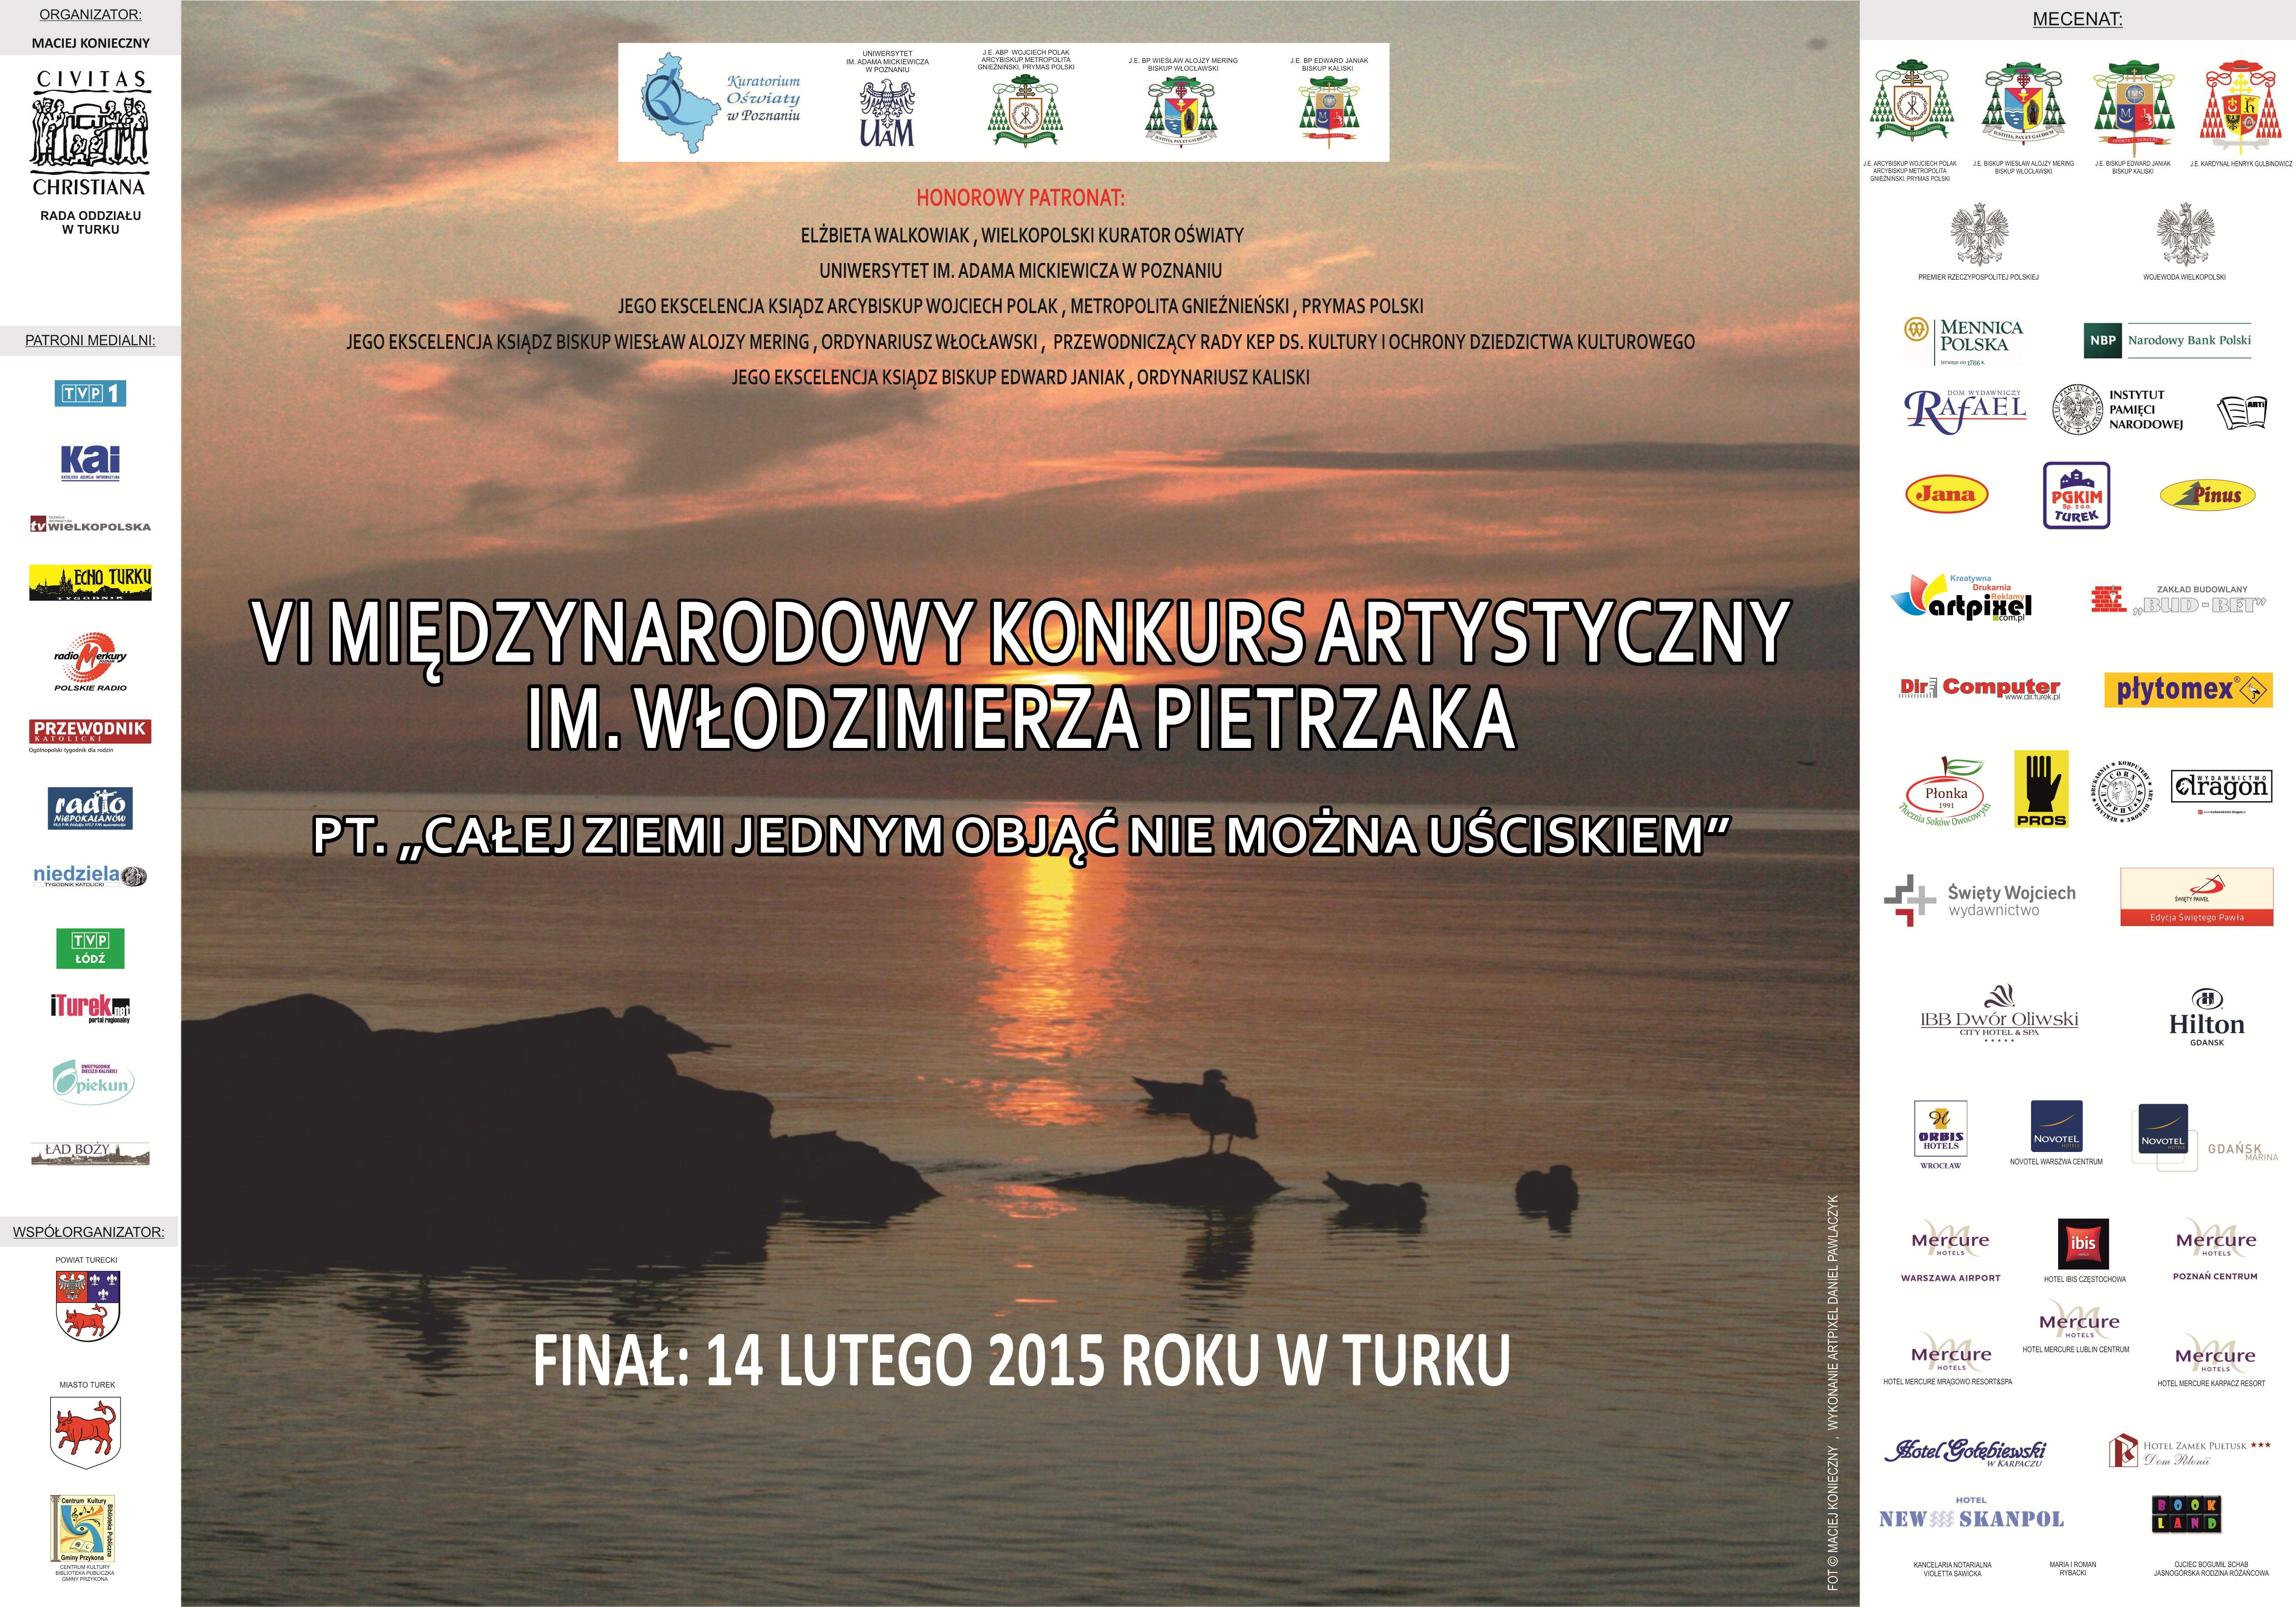The width and height of the screenshot is (2296, 1607).
Task: Click the Echo Turku logo
Action: pos(90,582)
